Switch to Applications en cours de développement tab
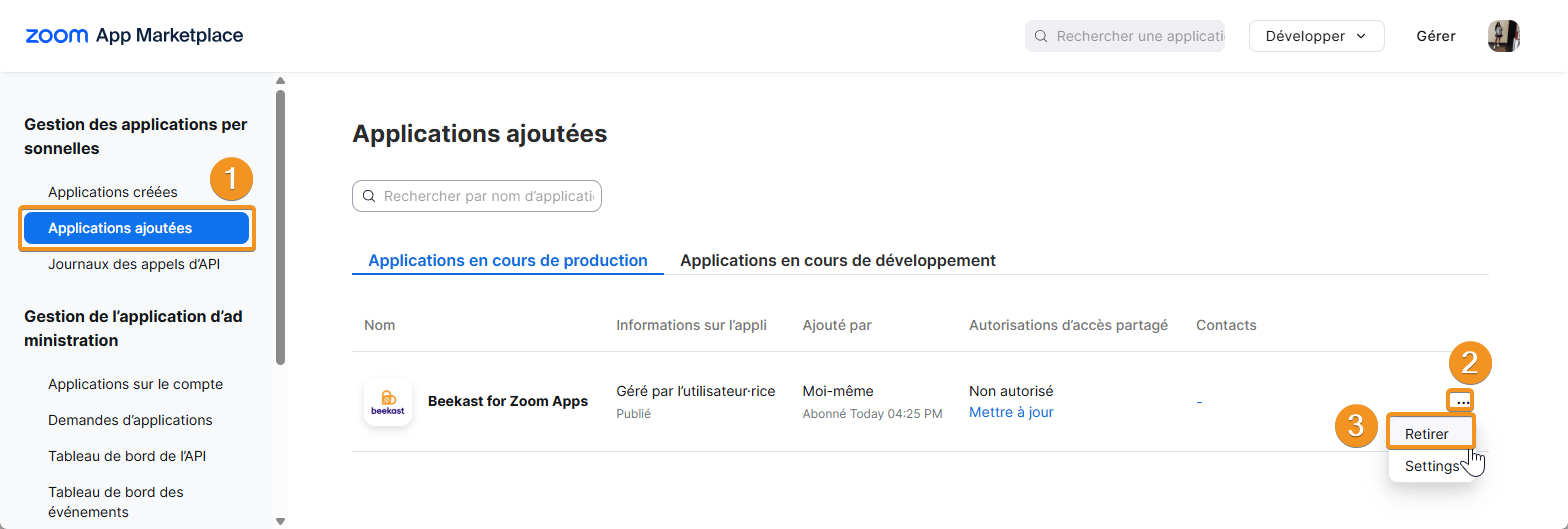Image resolution: width=1568 pixels, height=529 pixels. 837,260
